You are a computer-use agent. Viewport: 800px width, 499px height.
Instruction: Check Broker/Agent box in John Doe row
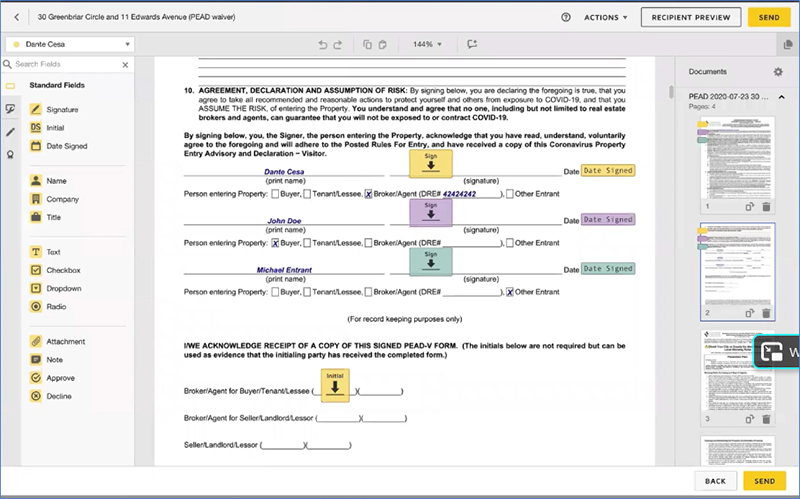click(368, 243)
